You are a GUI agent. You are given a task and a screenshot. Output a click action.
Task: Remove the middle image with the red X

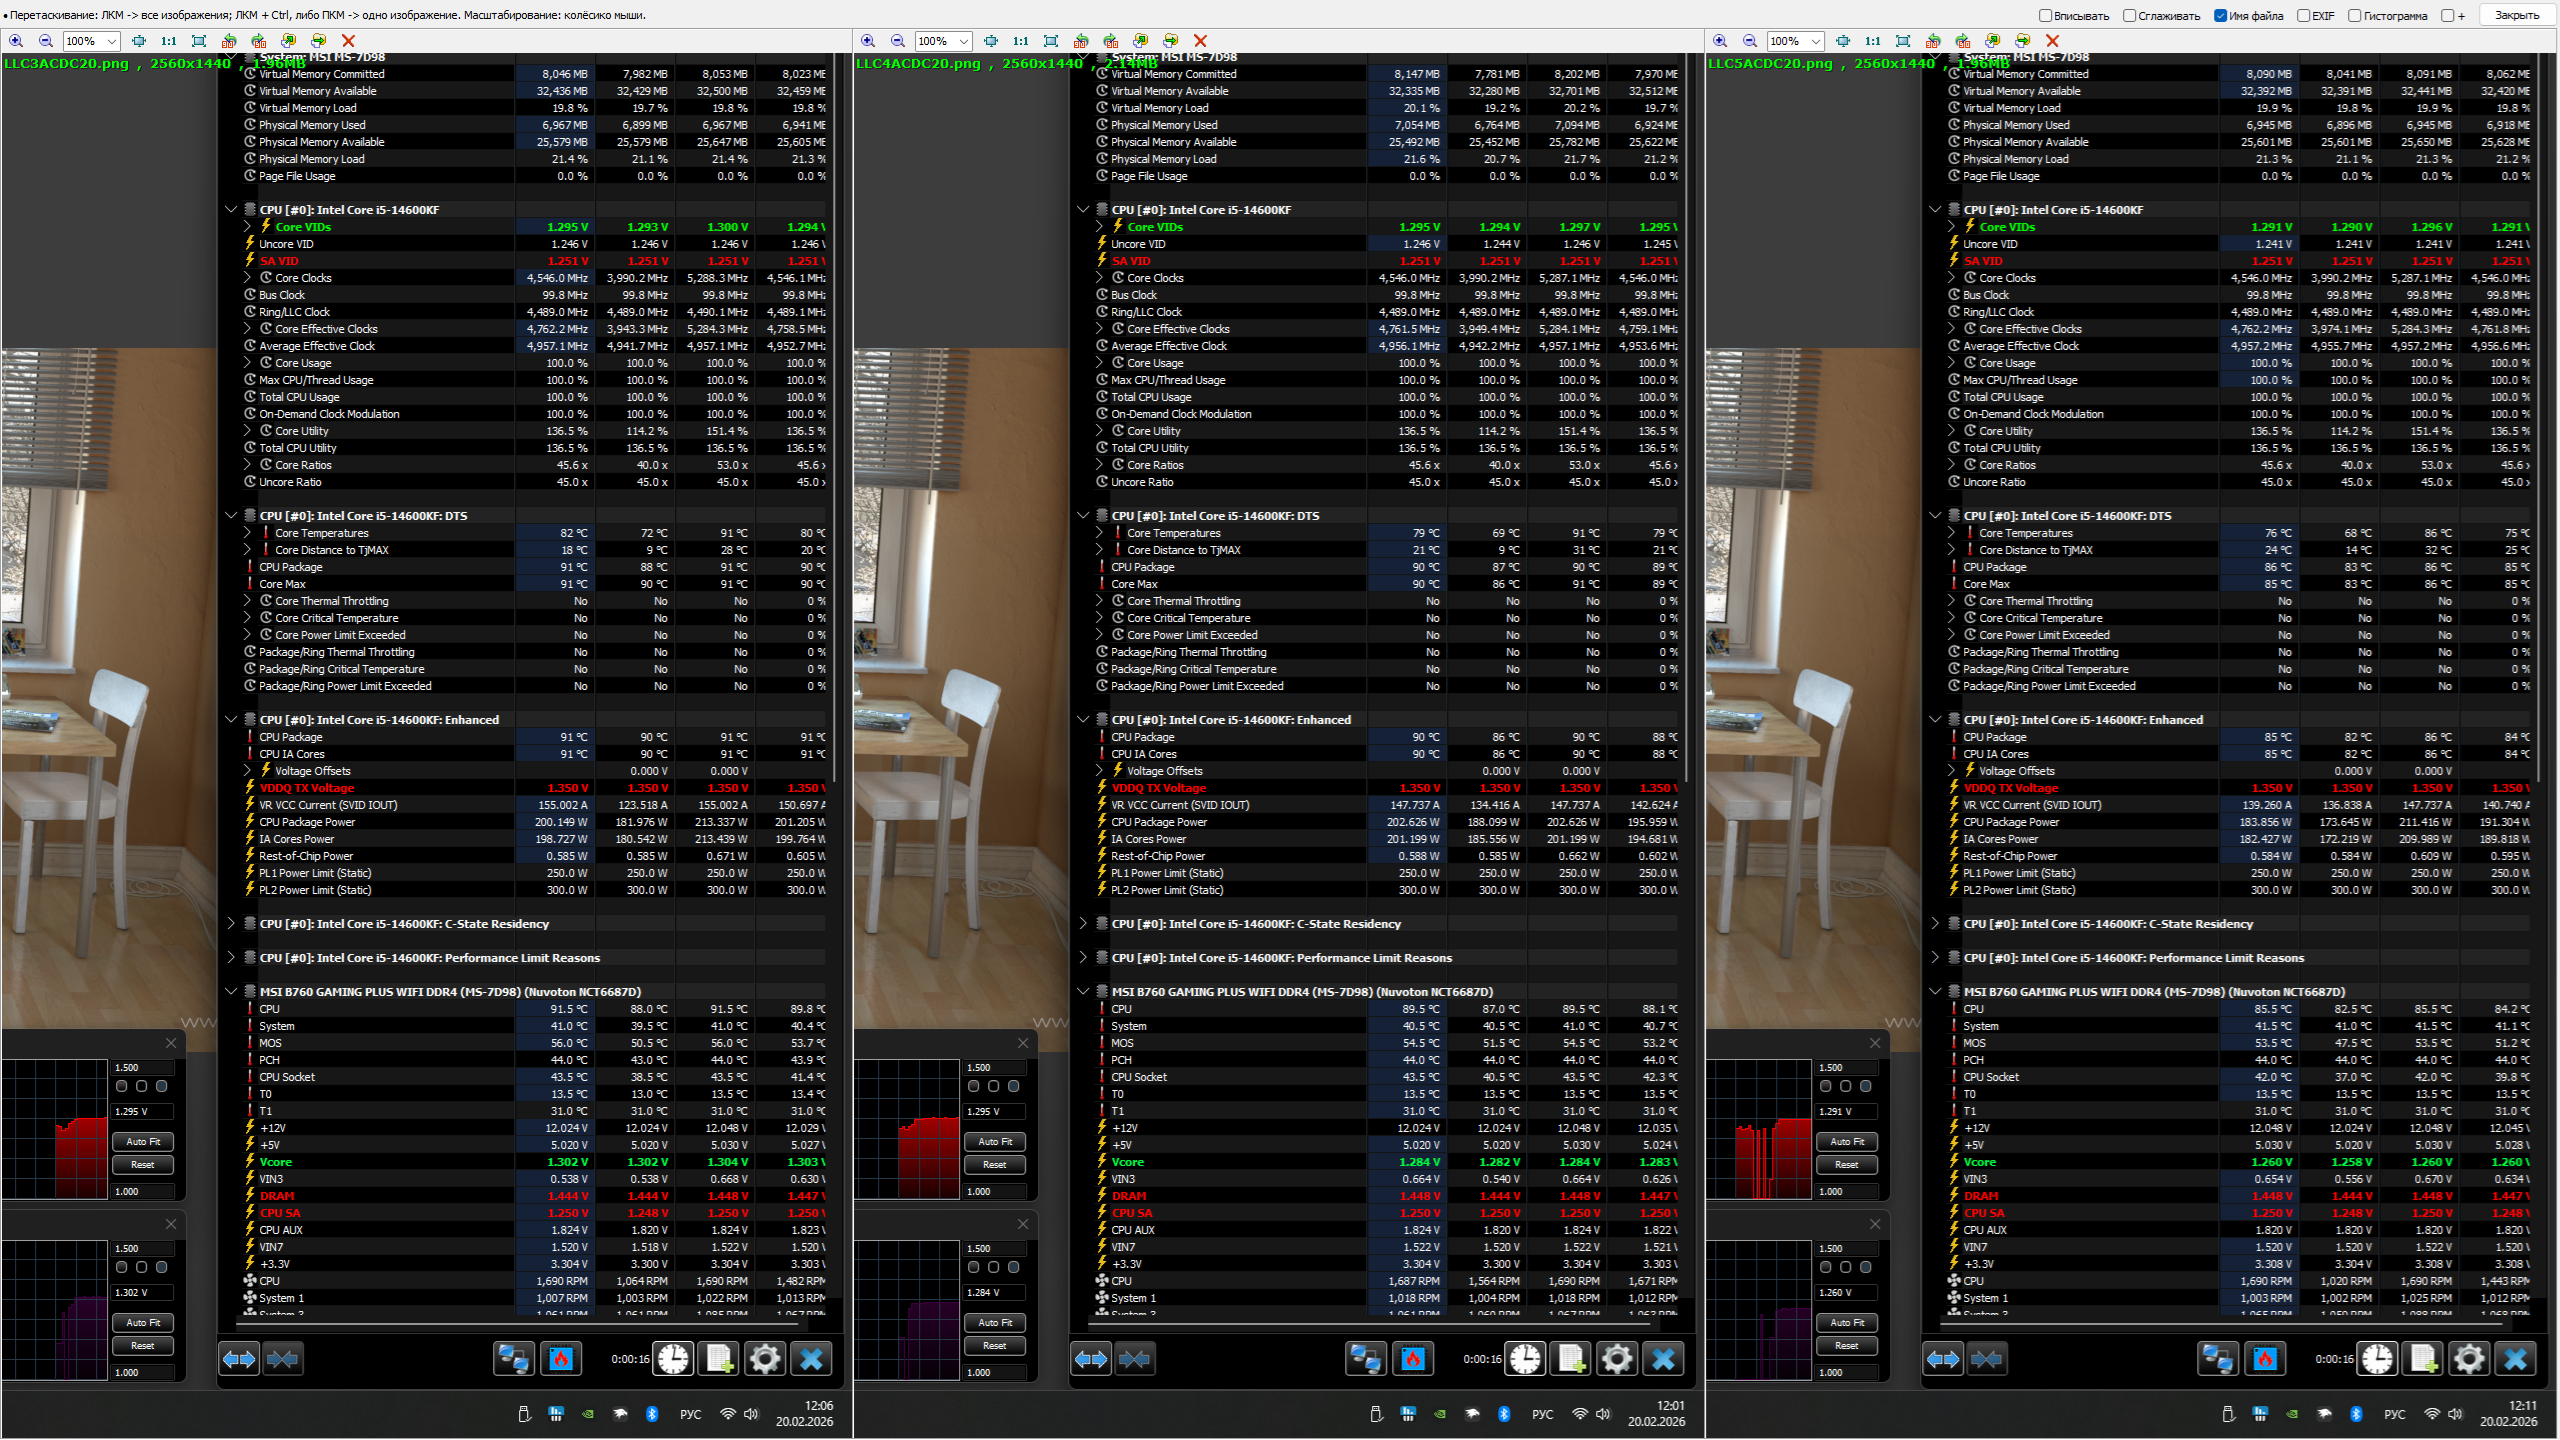tap(1200, 41)
